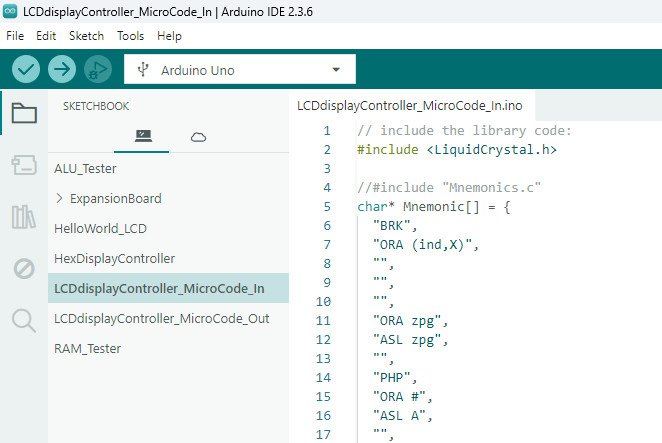Select the HexDisplayController sketch
Screen dimensions: 662x443
(x=114, y=258)
